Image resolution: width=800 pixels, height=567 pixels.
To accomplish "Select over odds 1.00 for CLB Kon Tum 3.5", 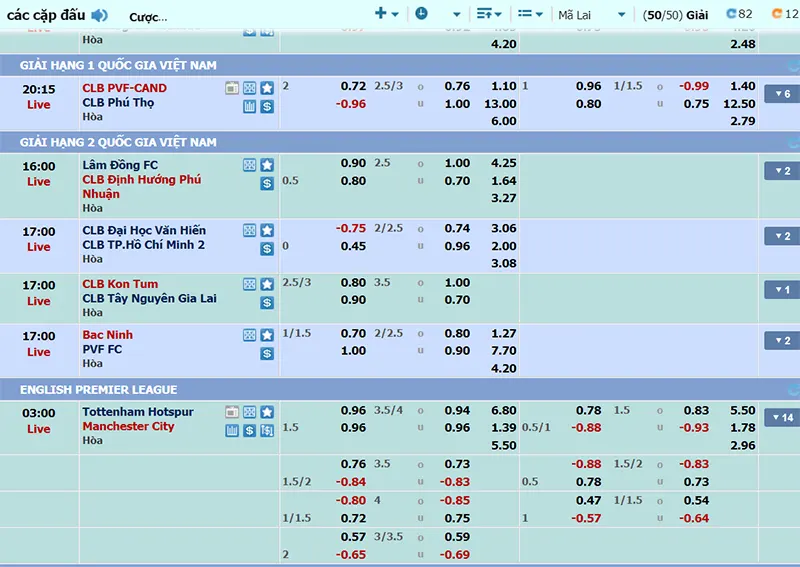I will click(457, 283).
